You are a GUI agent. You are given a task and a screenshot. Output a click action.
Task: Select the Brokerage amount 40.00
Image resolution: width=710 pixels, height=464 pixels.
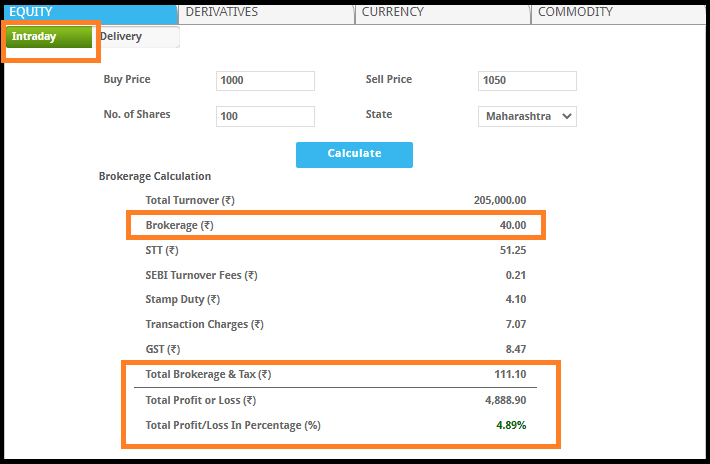[512, 225]
